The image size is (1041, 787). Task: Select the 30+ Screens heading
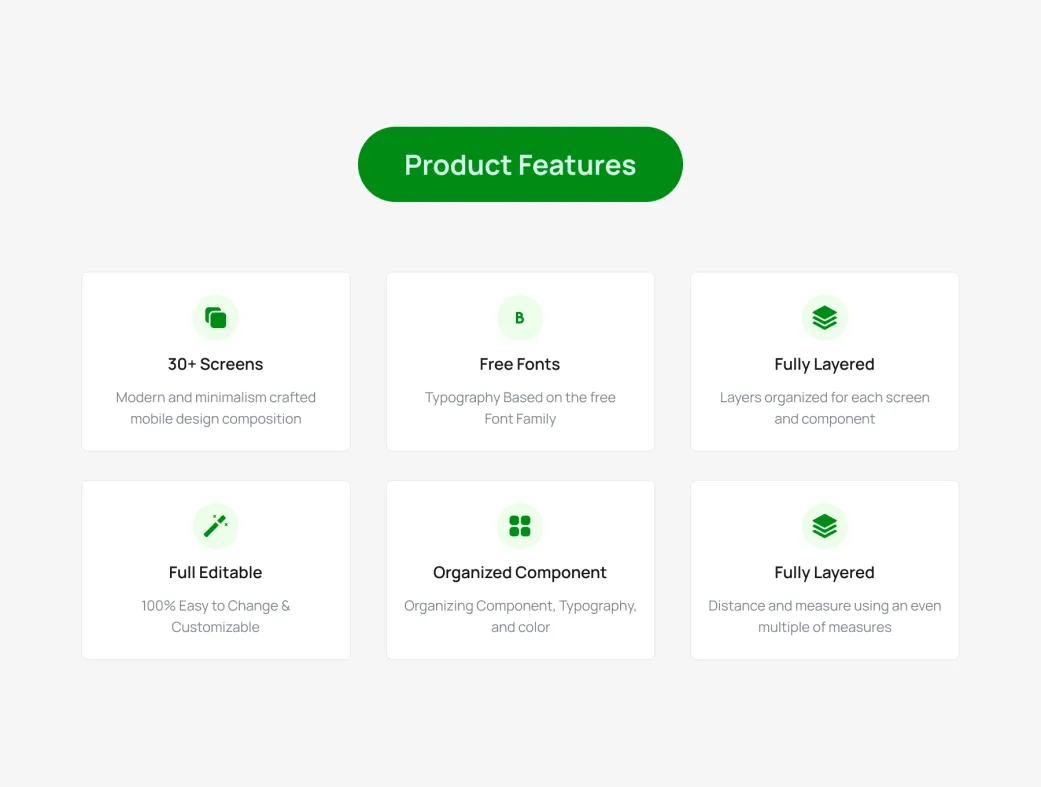coord(216,364)
